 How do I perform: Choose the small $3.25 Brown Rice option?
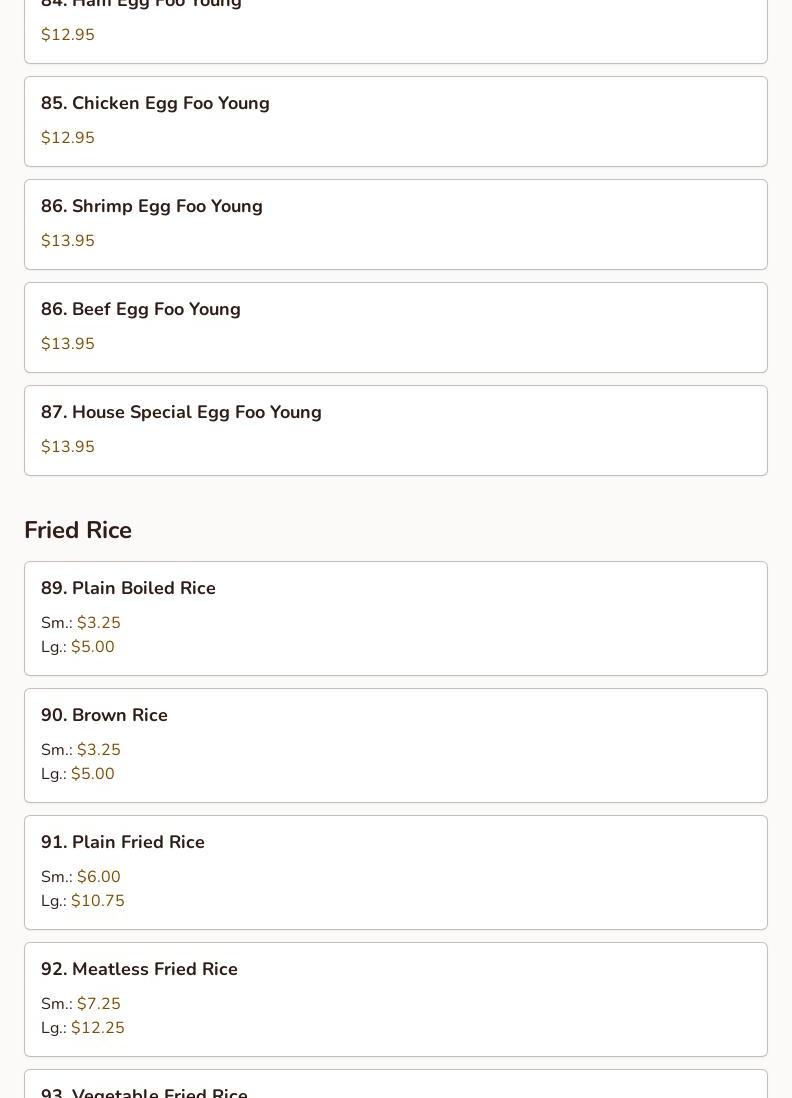coord(98,750)
